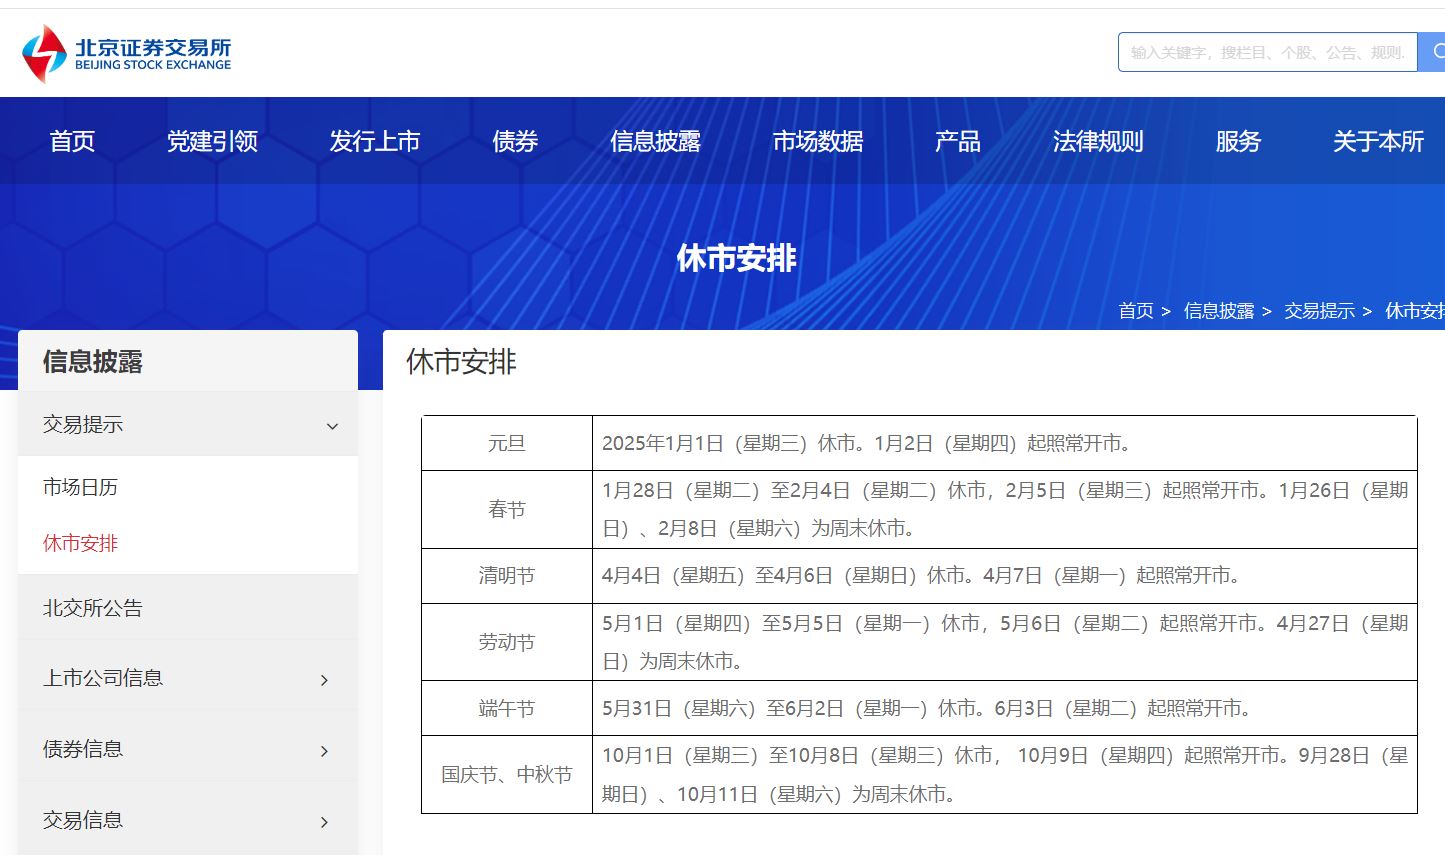Click the search magnifier icon
The image size is (1445, 855).
tap(1435, 52)
